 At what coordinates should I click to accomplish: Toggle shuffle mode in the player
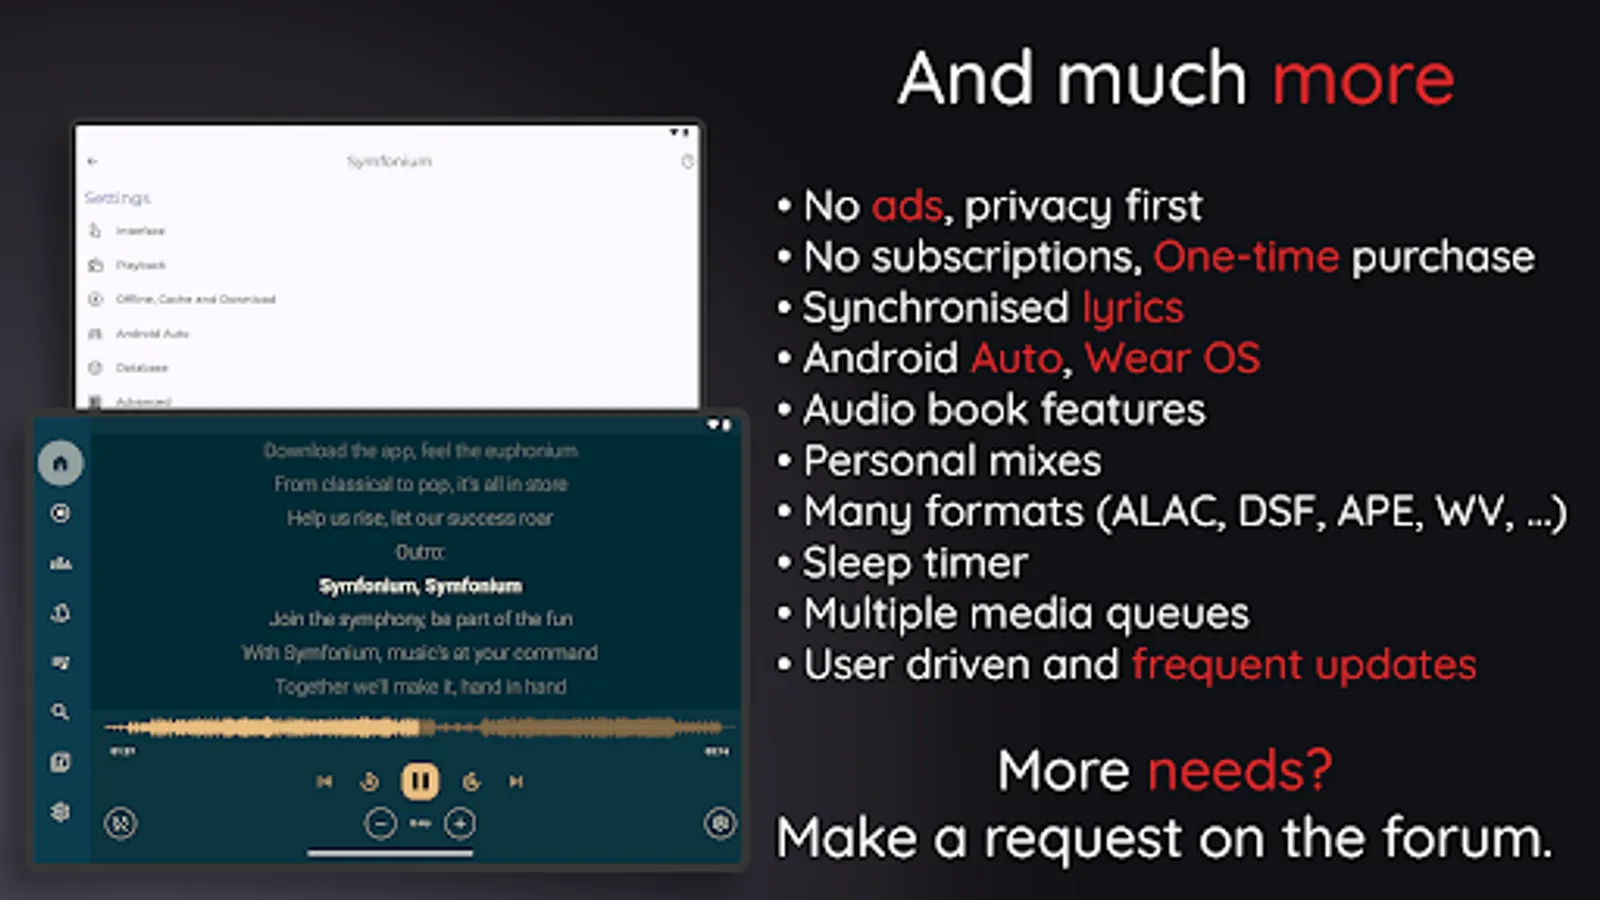pyautogui.click(x=122, y=822)
